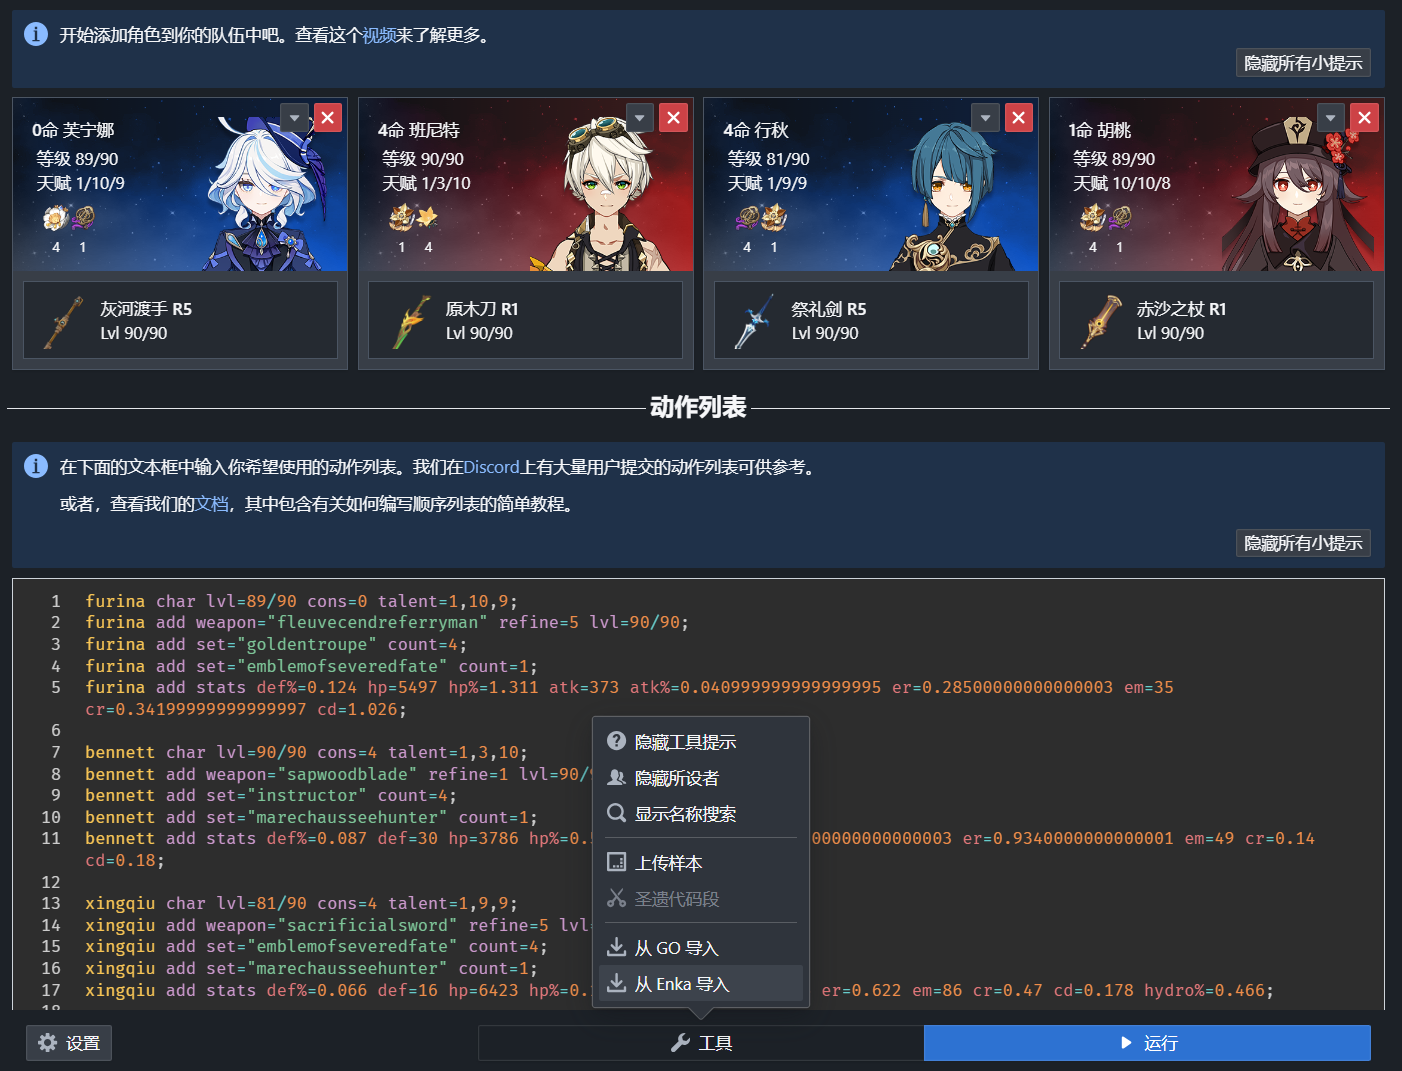Click the golden troupe artifact icon on Furina's card

[x=57, y=217]
